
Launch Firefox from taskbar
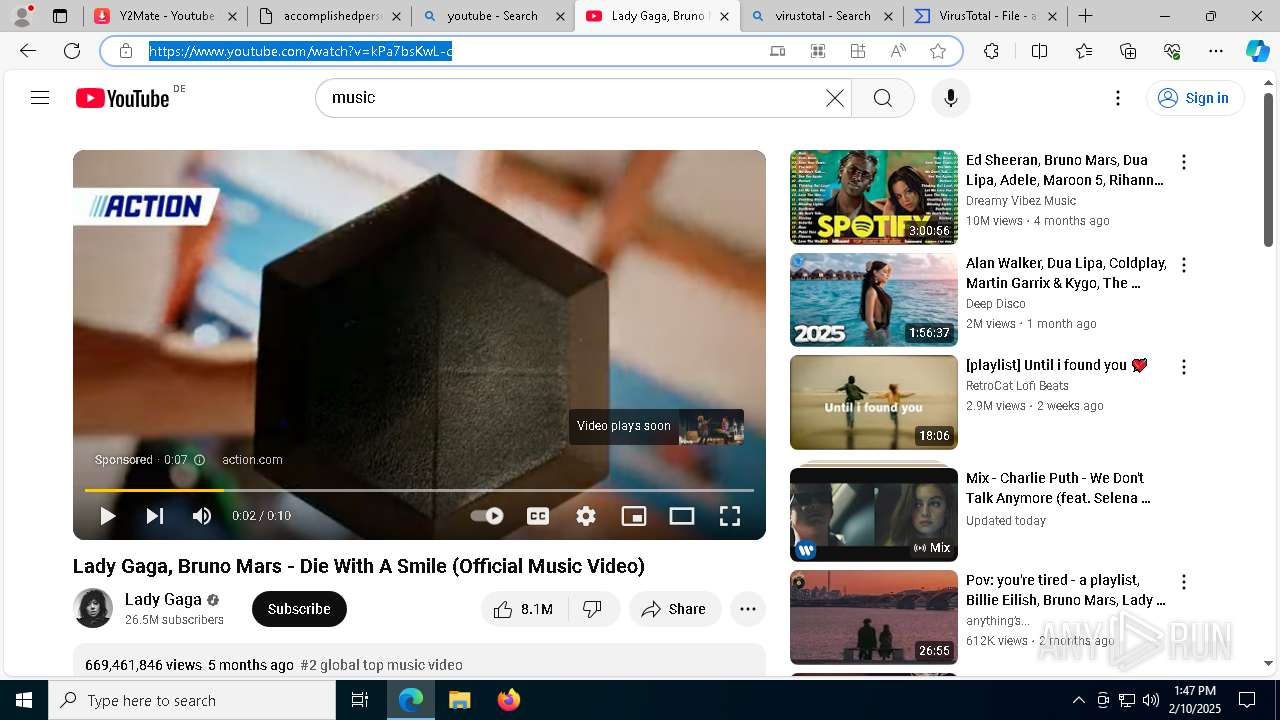click(509, 700)
